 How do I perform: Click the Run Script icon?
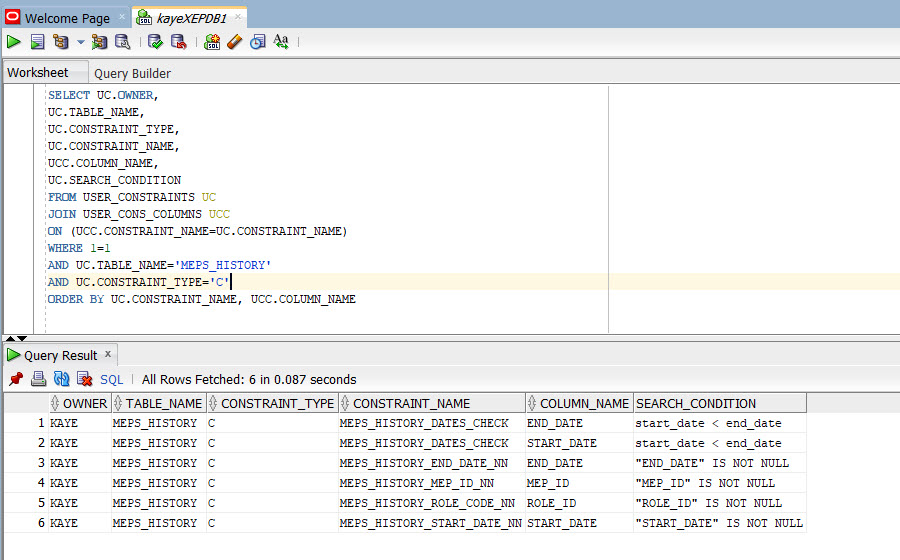coord(37,42)
